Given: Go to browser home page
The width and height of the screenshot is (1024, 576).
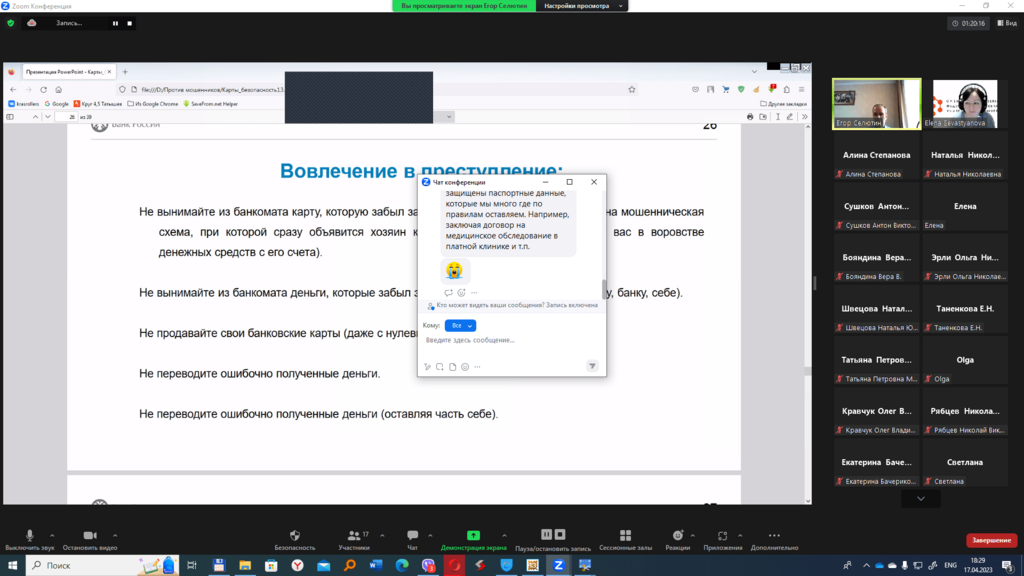Looking at the screenshot, I should click(x=59, y=89).
